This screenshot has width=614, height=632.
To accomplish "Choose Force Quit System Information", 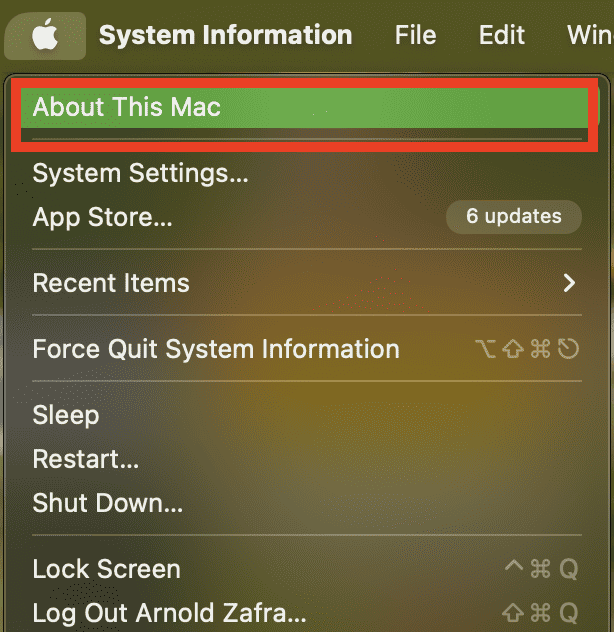I will click(x=216, y=349).
